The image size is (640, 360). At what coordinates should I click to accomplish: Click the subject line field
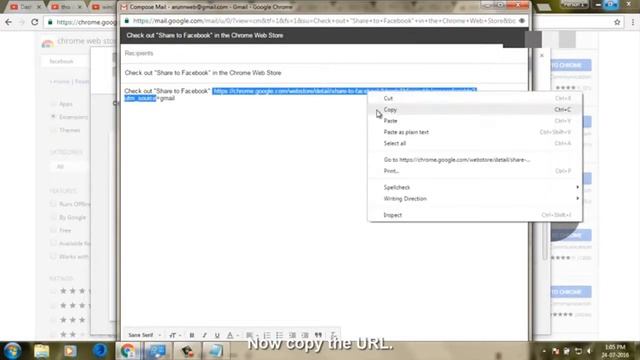324,73
